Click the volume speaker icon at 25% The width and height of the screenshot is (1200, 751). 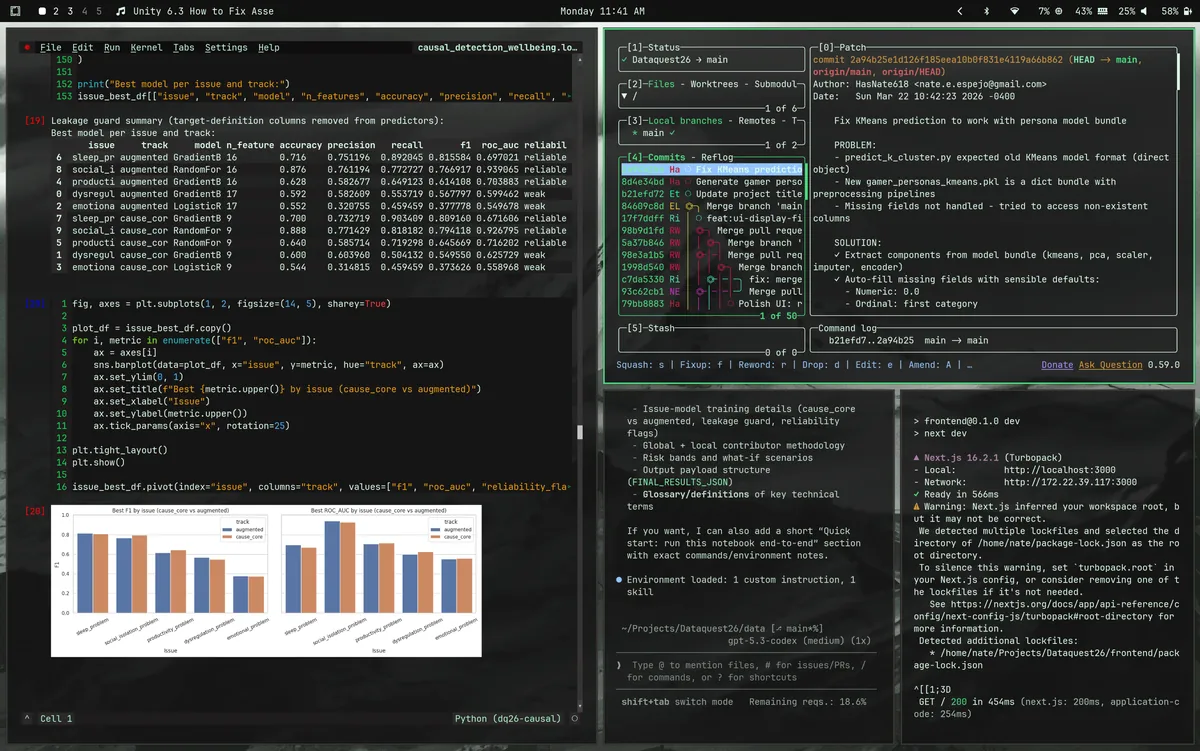tap(1144, 11)
